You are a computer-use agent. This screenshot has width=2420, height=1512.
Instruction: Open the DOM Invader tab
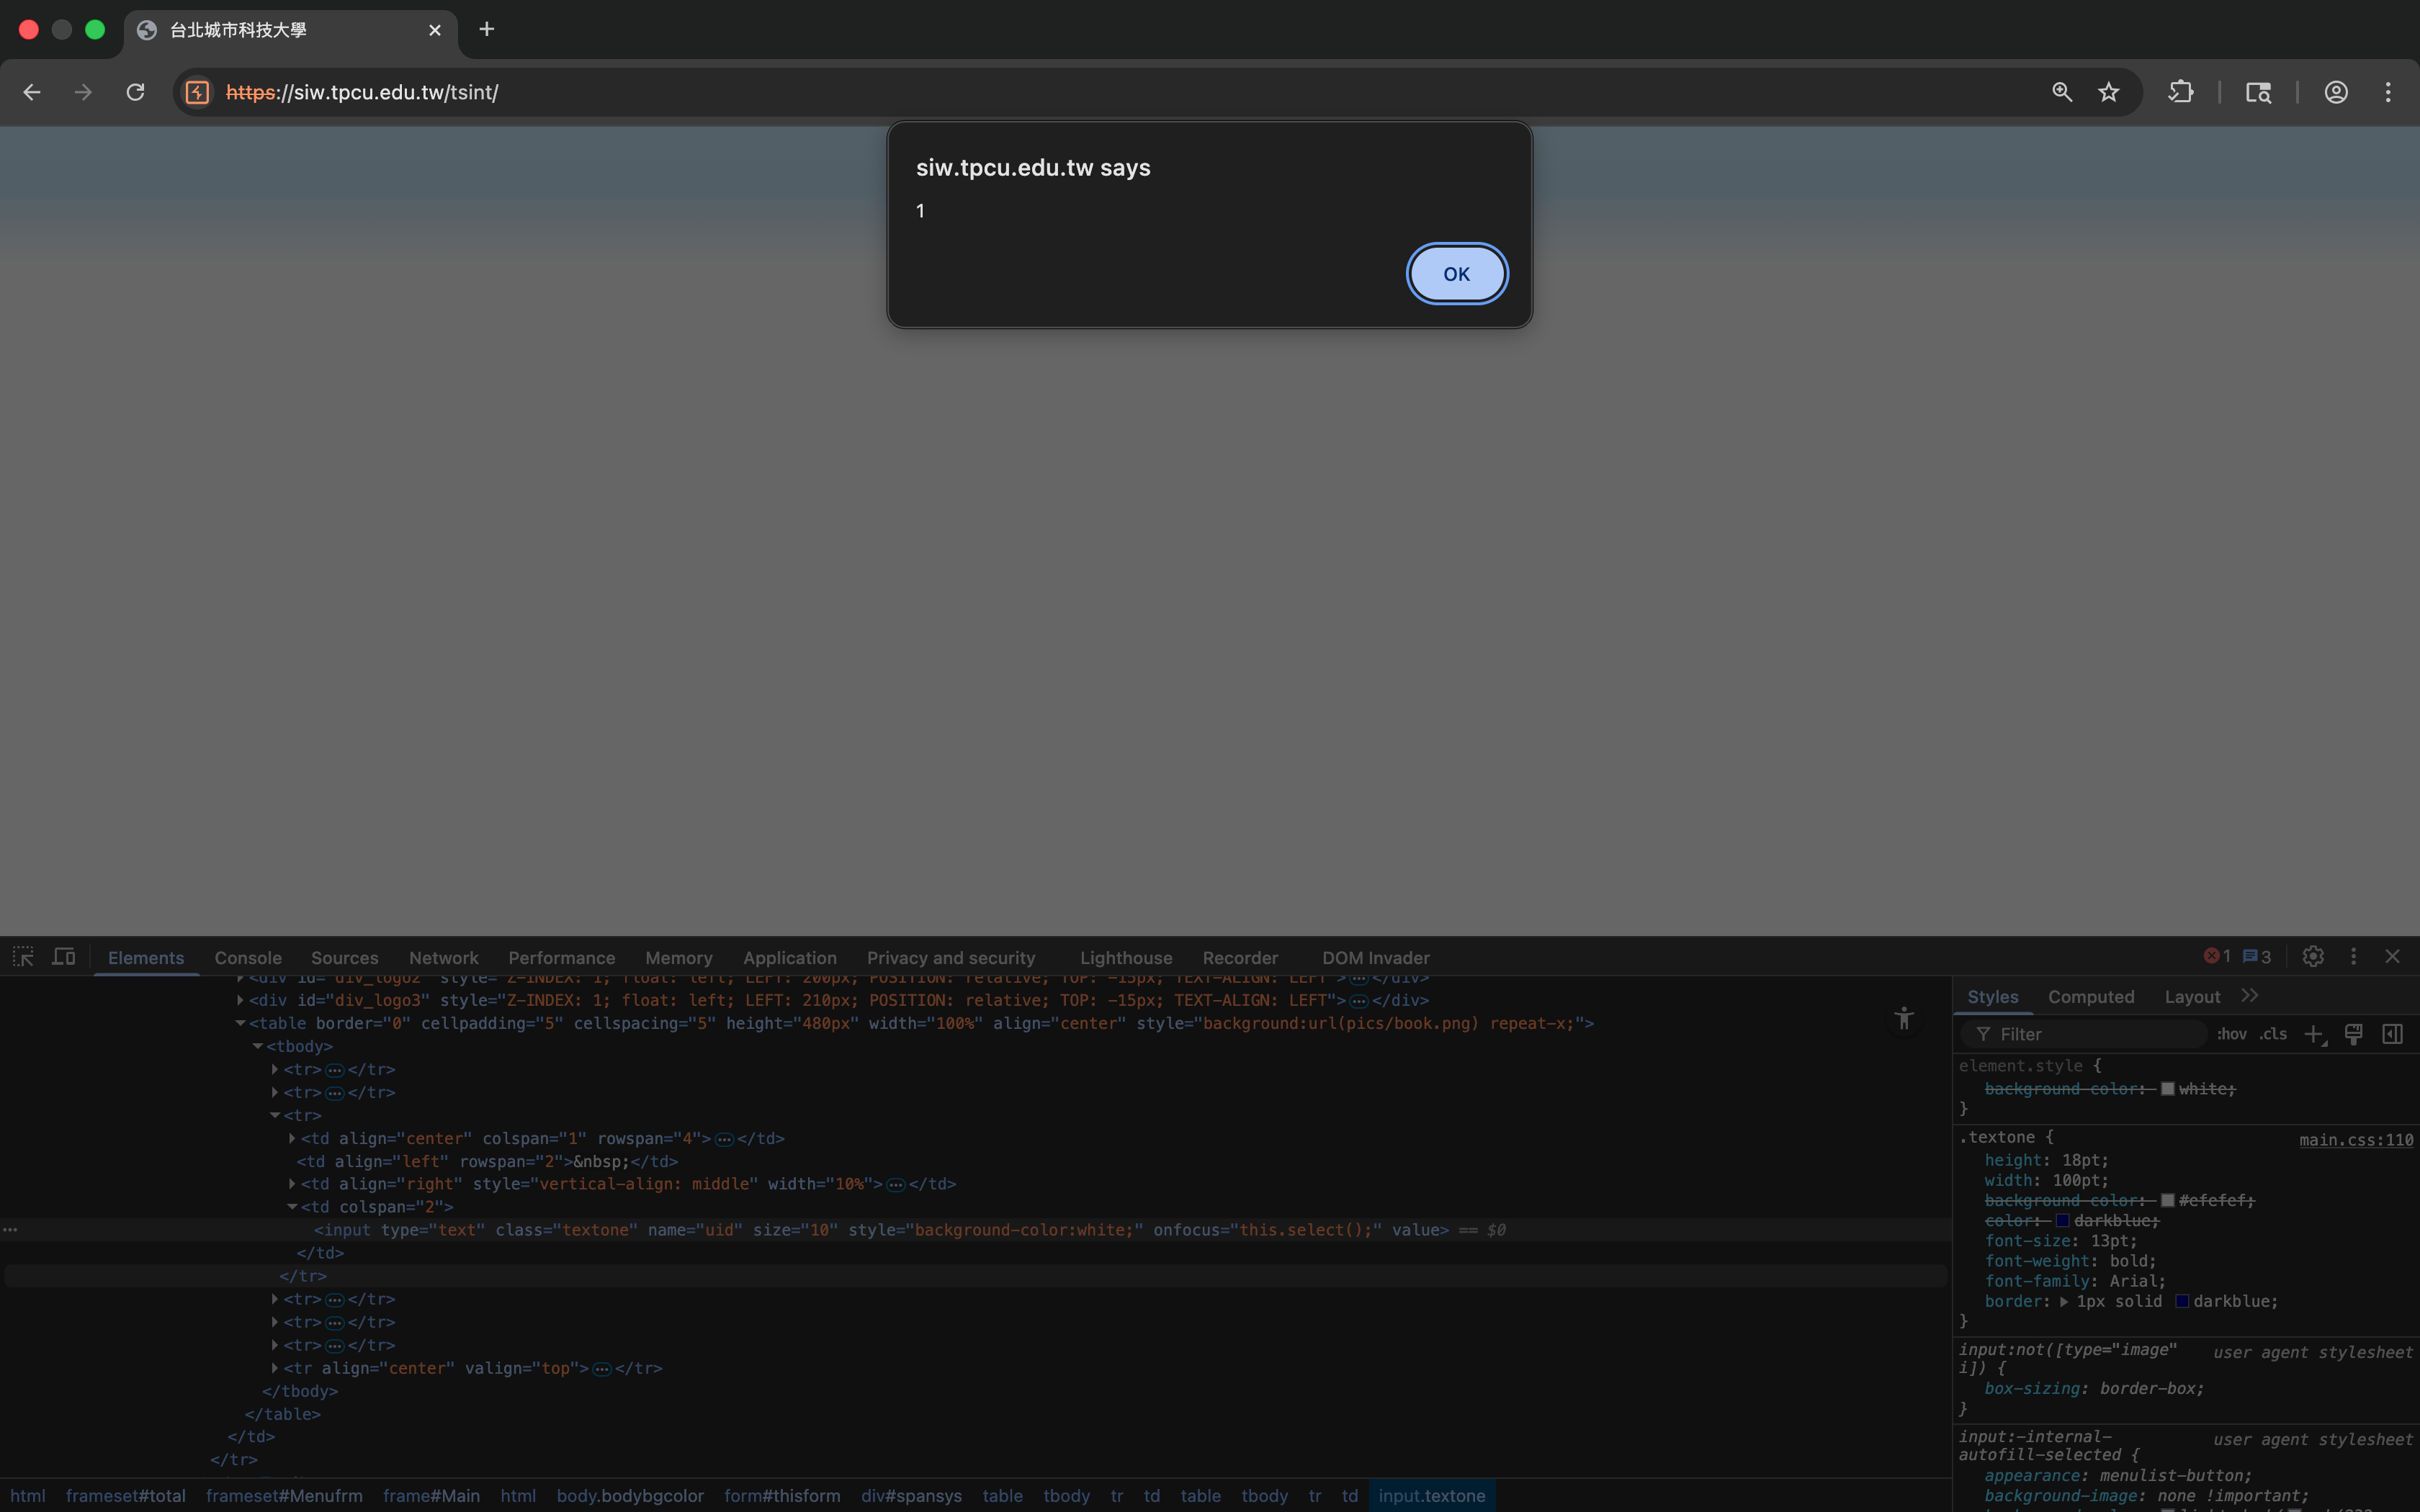pos(1376,958)
